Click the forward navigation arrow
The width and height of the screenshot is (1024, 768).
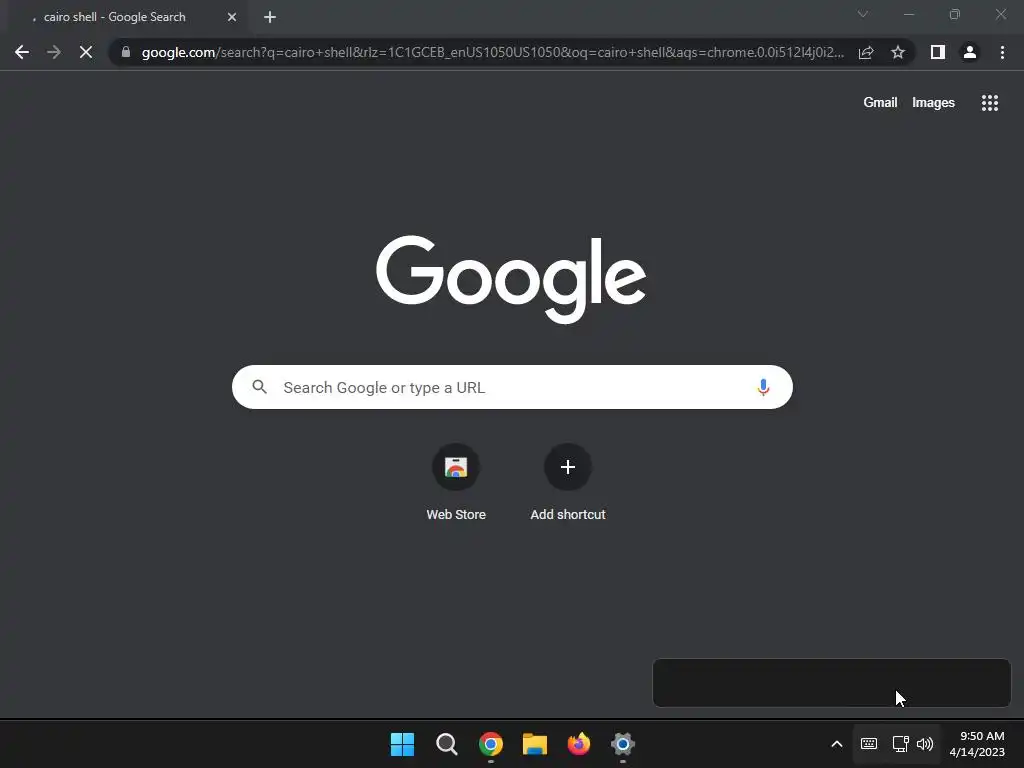coord(54,52)
